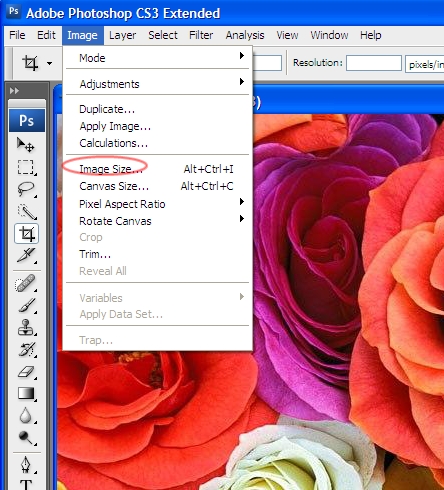Open the Select menu

pyautogui.click(x=163, y=35)
